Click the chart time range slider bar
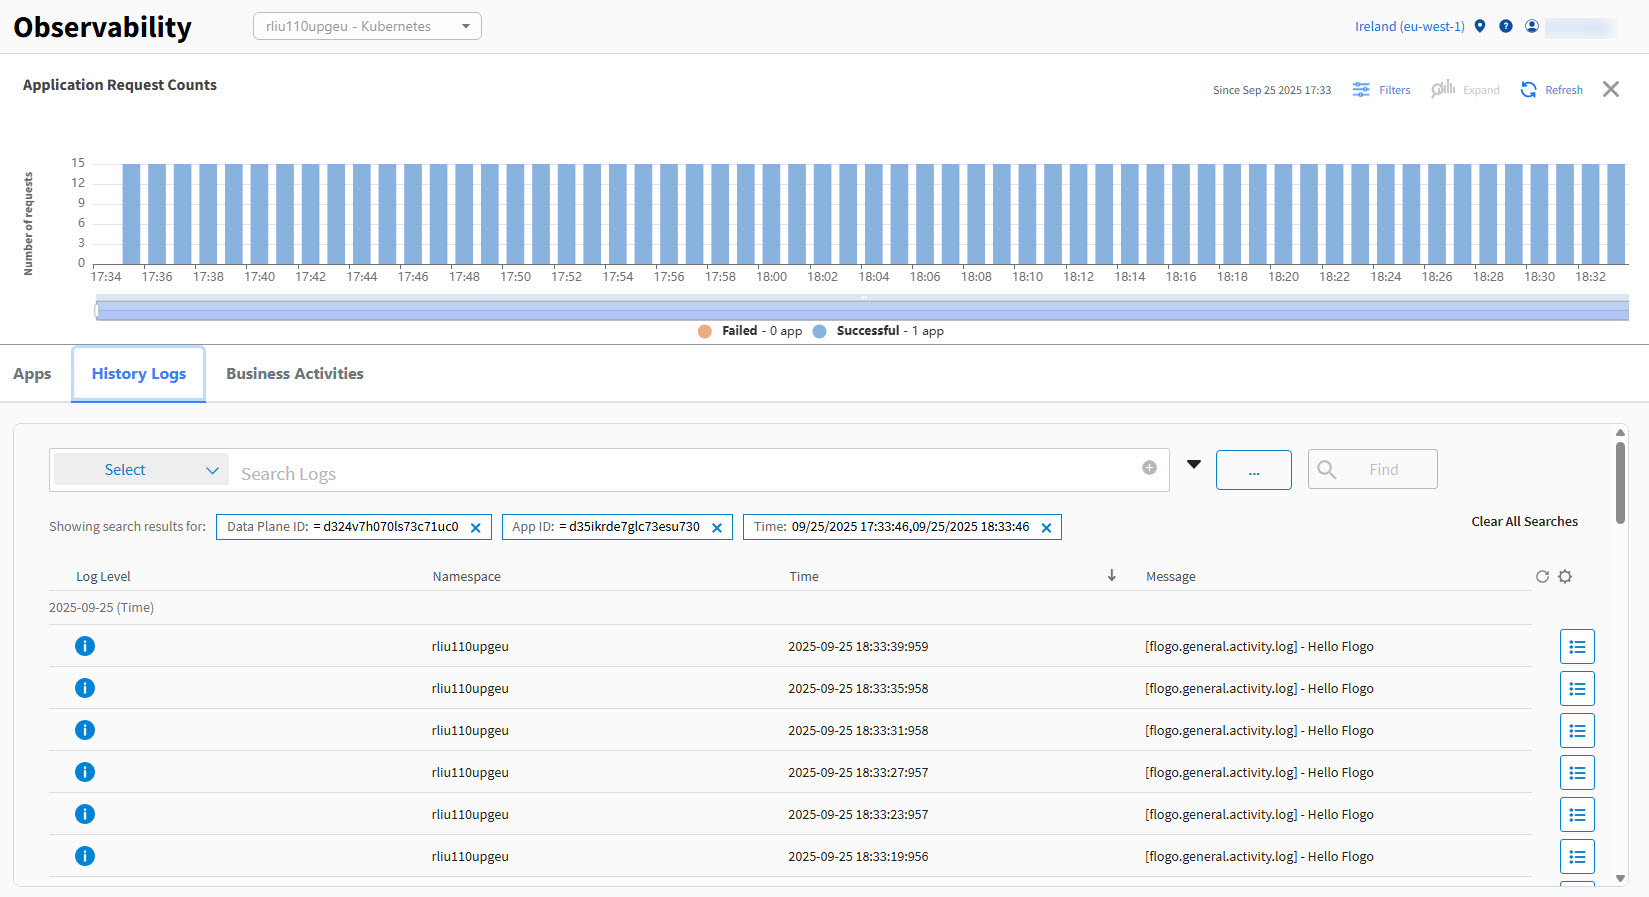The image size is (1649, 897). click(861, 311)
